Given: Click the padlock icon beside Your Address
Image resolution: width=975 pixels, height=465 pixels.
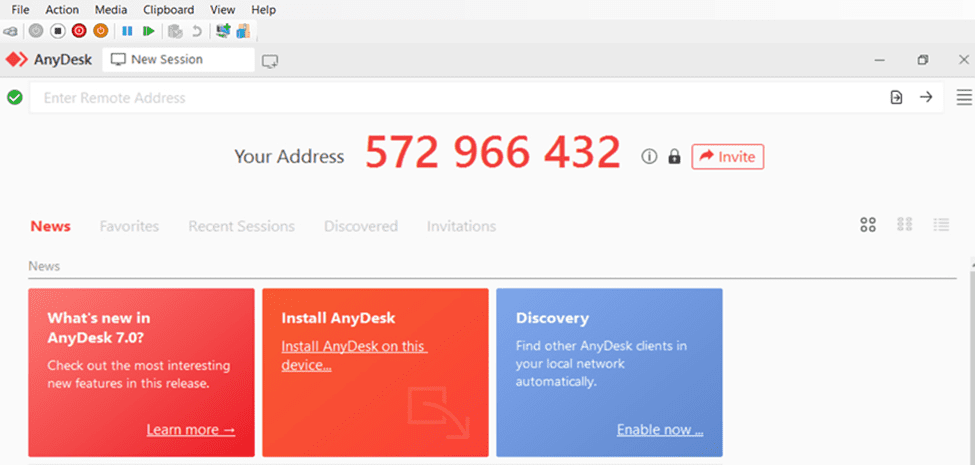Looking at the screenshot, I should pos(674,157).
